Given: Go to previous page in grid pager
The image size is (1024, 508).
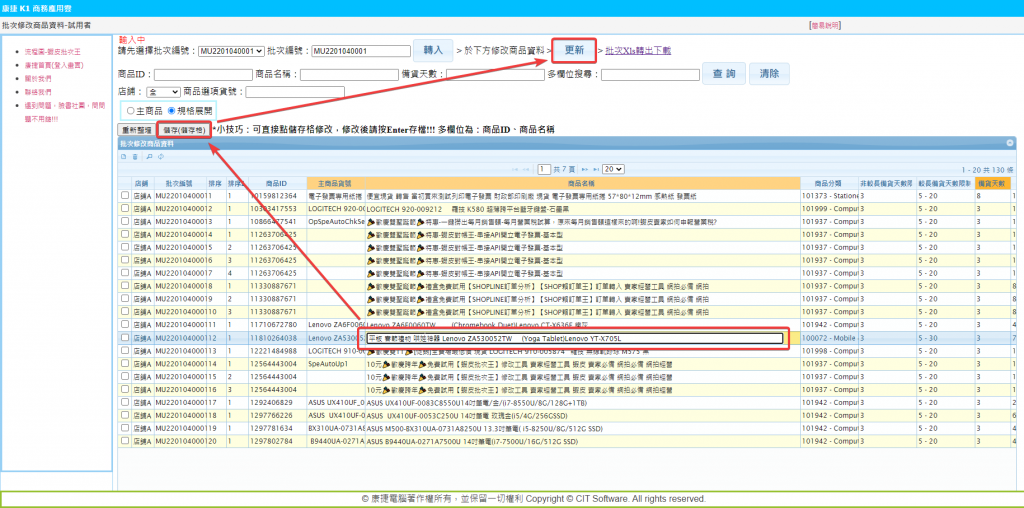Looking at the screenshot, I should coord(527,169).
